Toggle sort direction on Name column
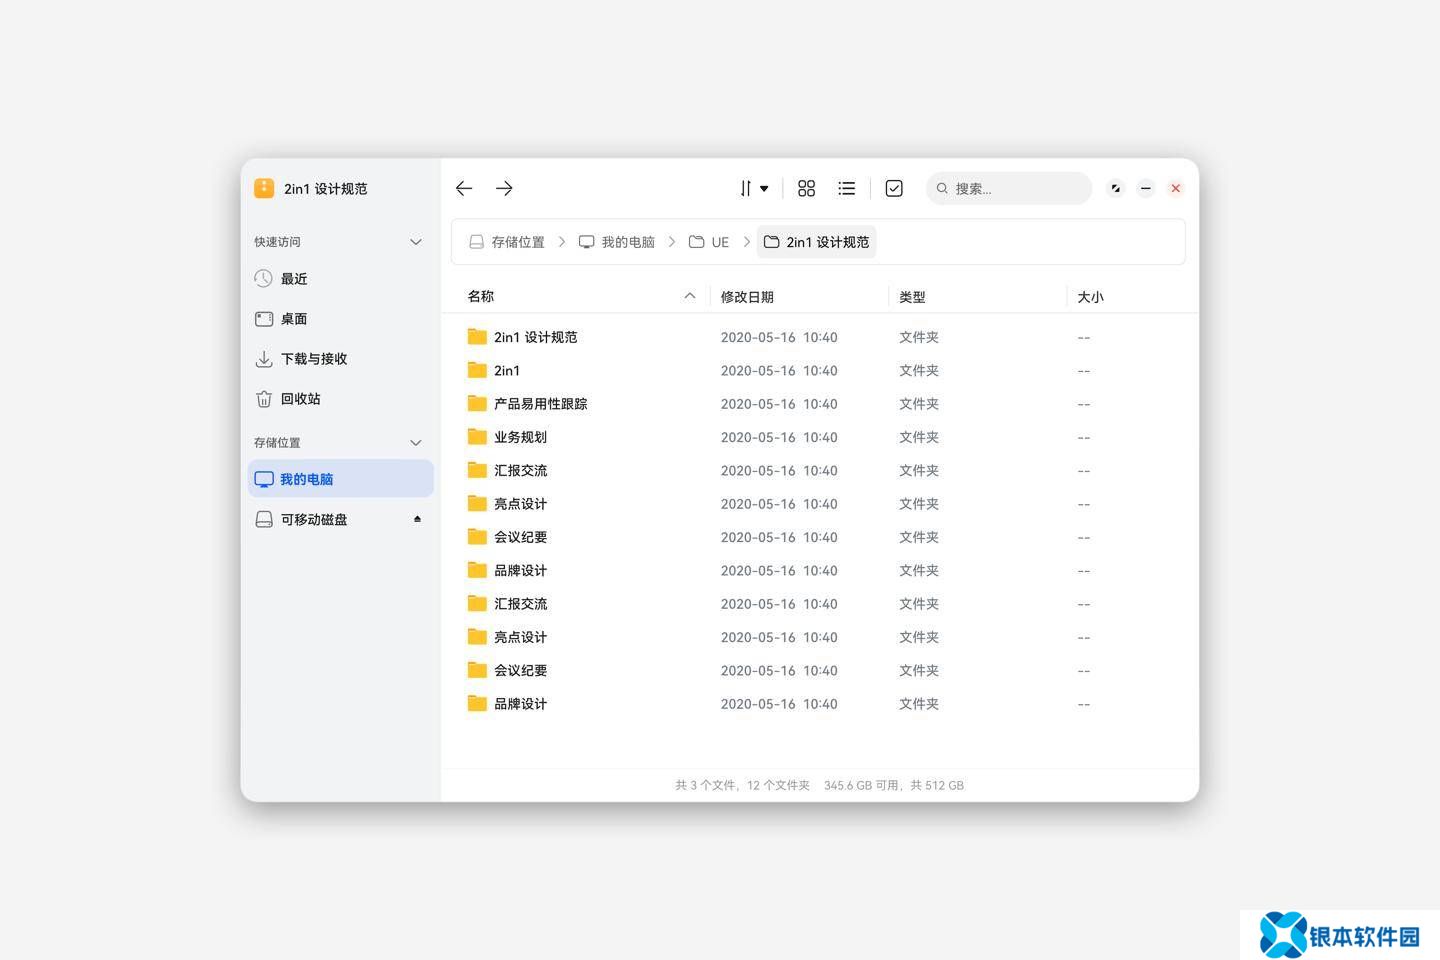 [689, 296]
